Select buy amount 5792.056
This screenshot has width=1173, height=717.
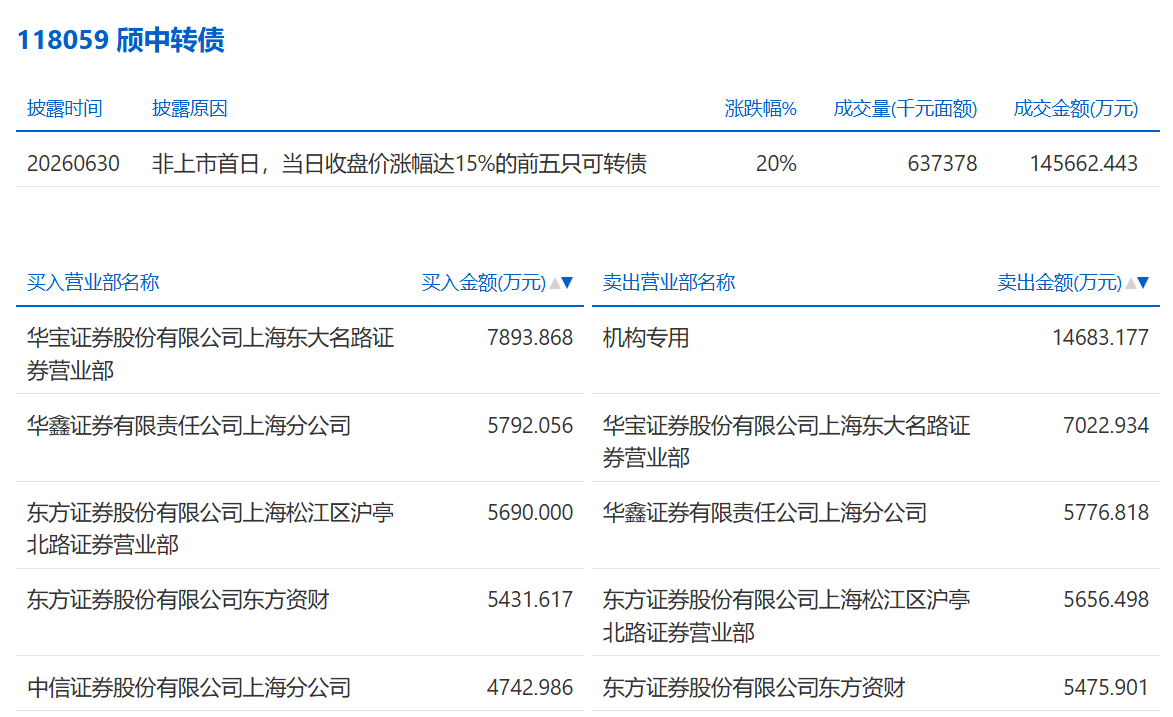[x=530, y=425]
